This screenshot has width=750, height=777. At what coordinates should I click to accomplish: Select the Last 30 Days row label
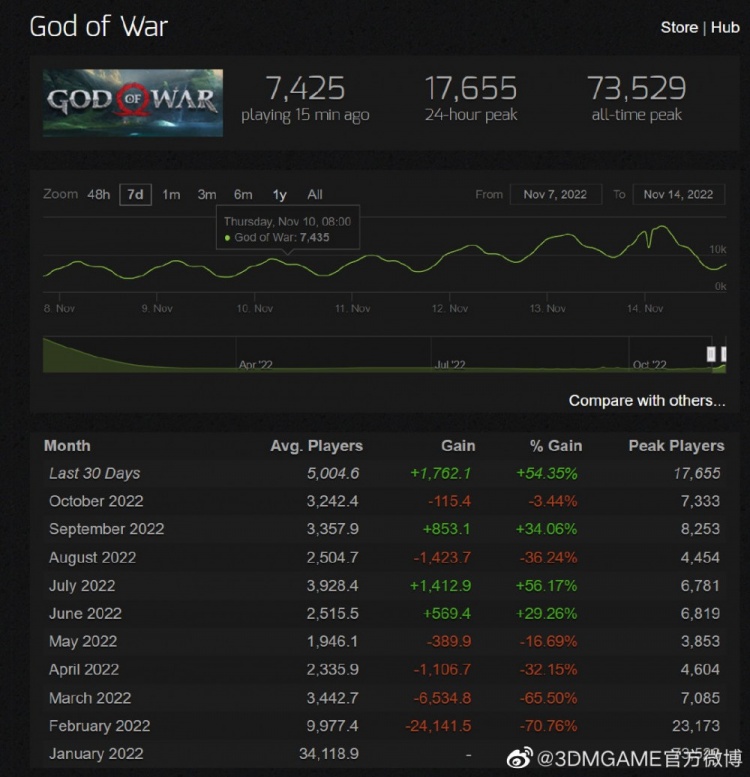click(x=95, y=473)
